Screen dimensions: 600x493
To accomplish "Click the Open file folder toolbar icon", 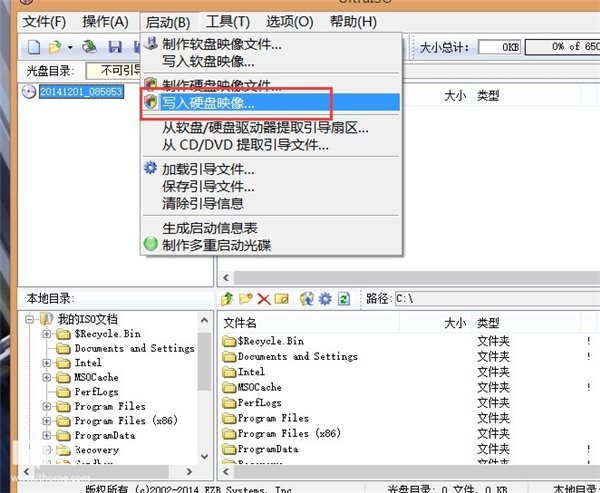I will (56, 47).
